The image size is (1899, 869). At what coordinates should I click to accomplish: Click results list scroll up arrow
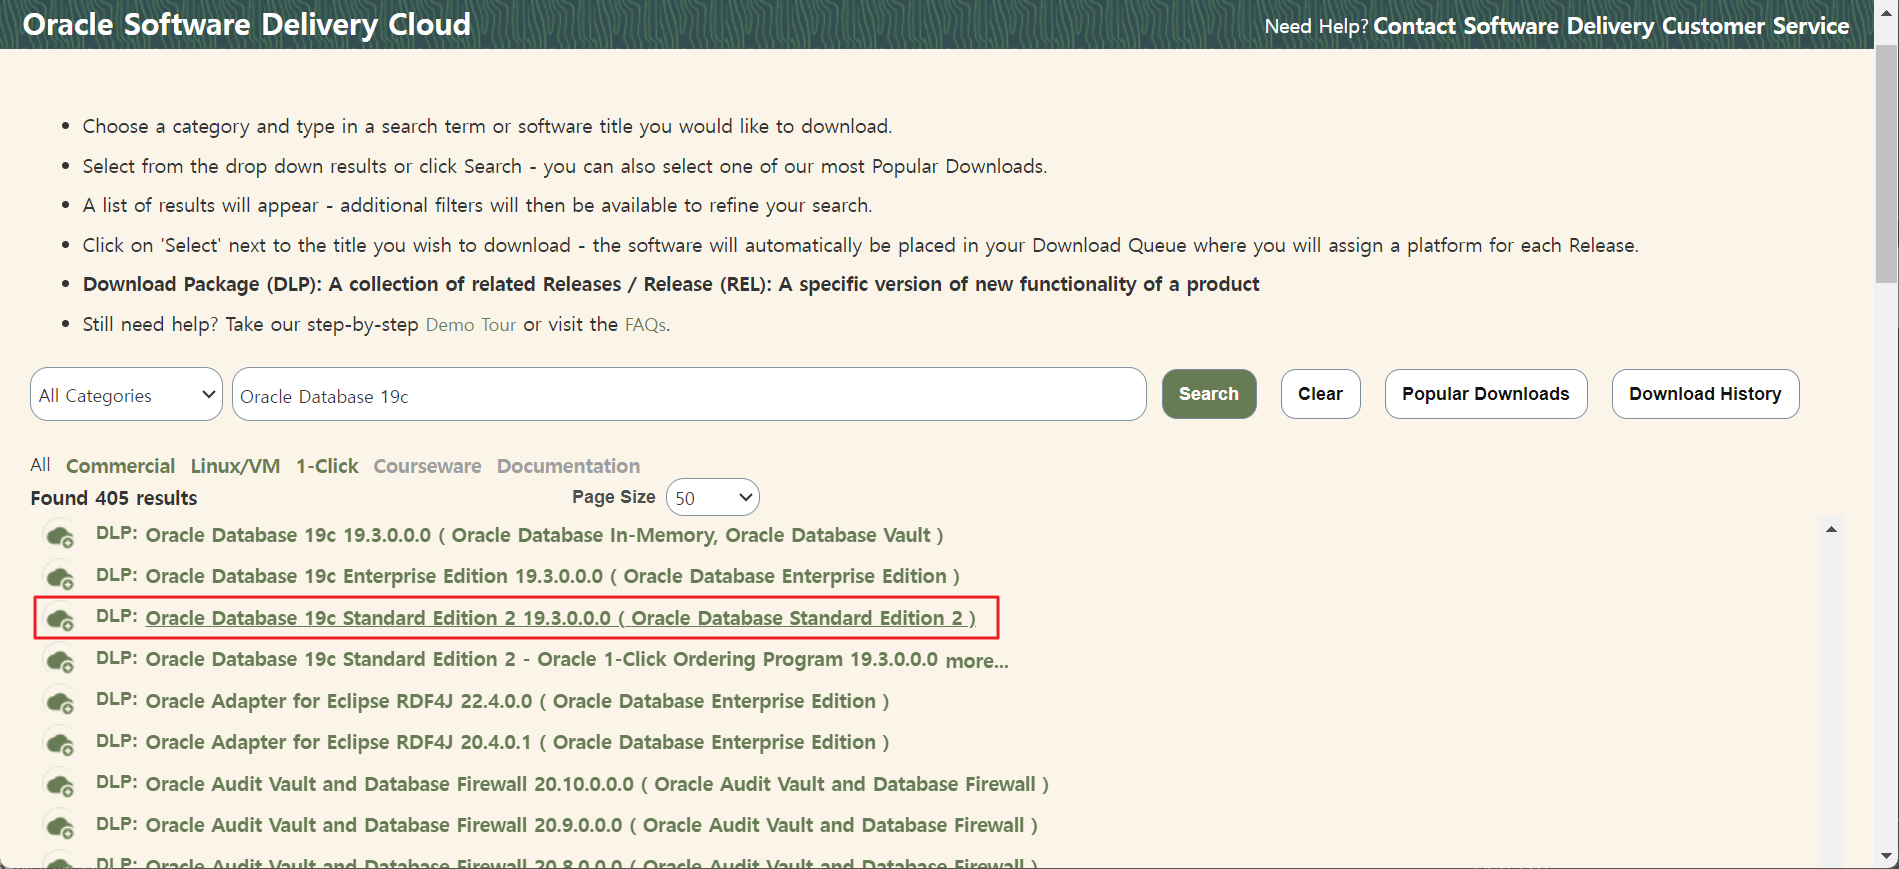click(1831, 529)
